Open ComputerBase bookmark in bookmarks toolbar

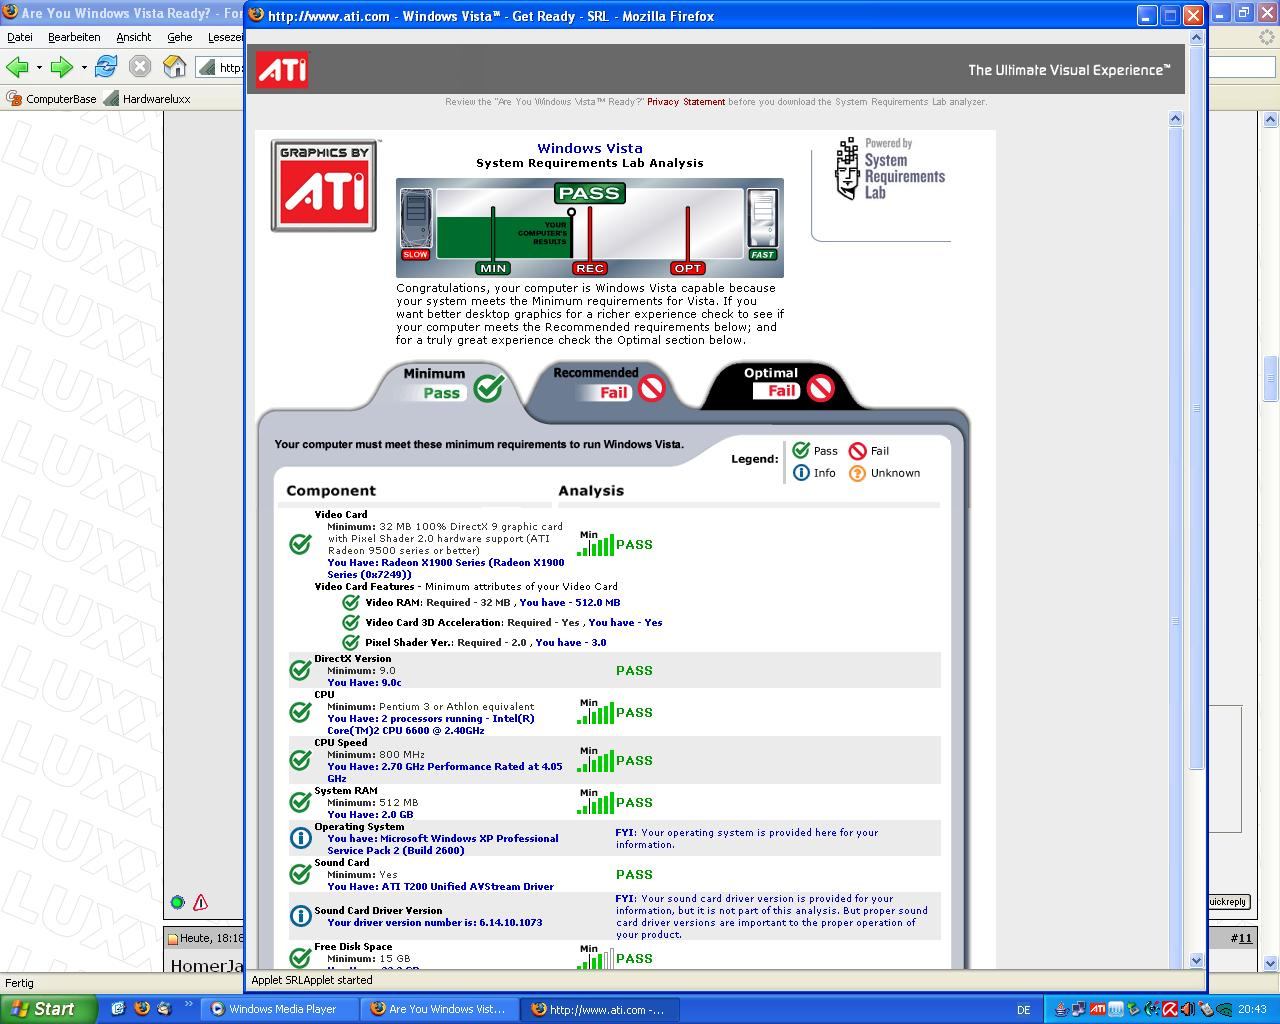point(51,99)
